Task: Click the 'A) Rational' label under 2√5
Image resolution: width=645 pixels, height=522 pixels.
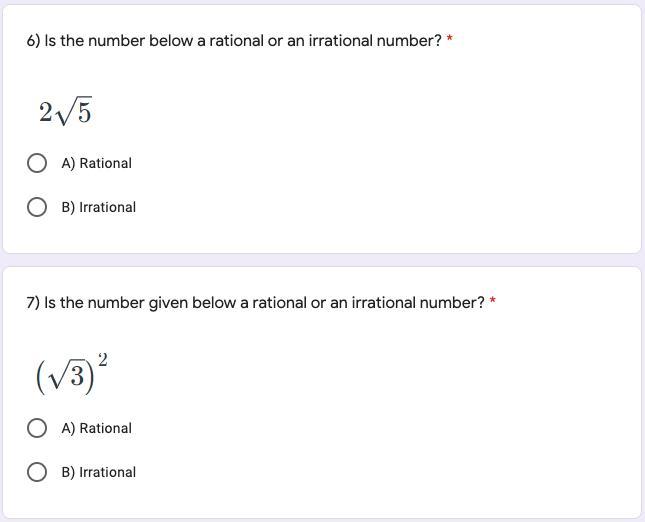Action: coord(97,163)
